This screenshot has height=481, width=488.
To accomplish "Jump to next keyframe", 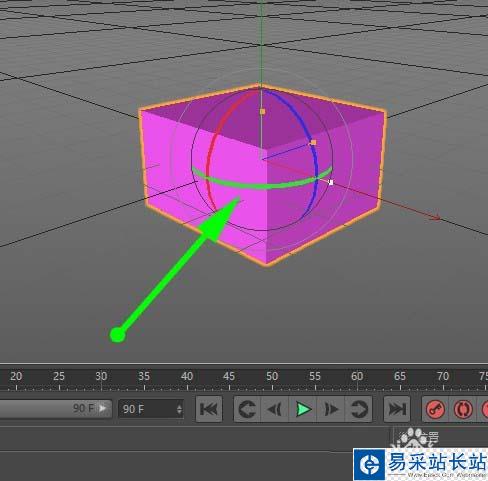I will [359, 409].
